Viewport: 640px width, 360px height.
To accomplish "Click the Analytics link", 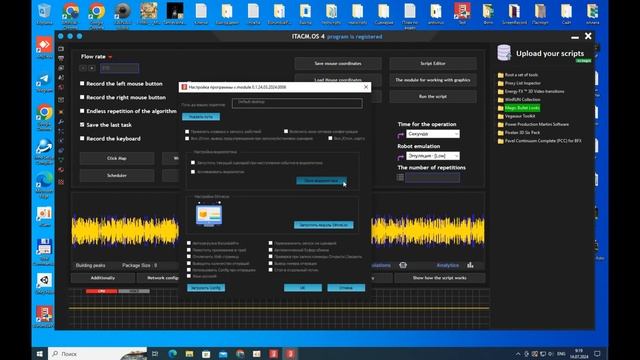I will tap(448, 265).
